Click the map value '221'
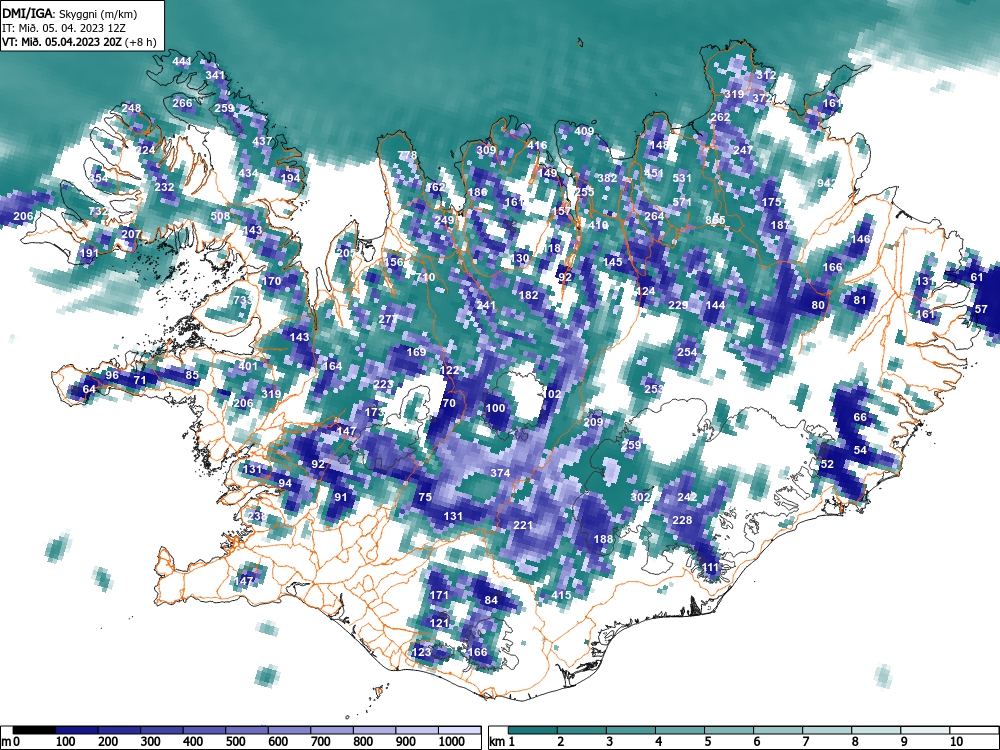The image size is (1000, 750). point(523,525)
